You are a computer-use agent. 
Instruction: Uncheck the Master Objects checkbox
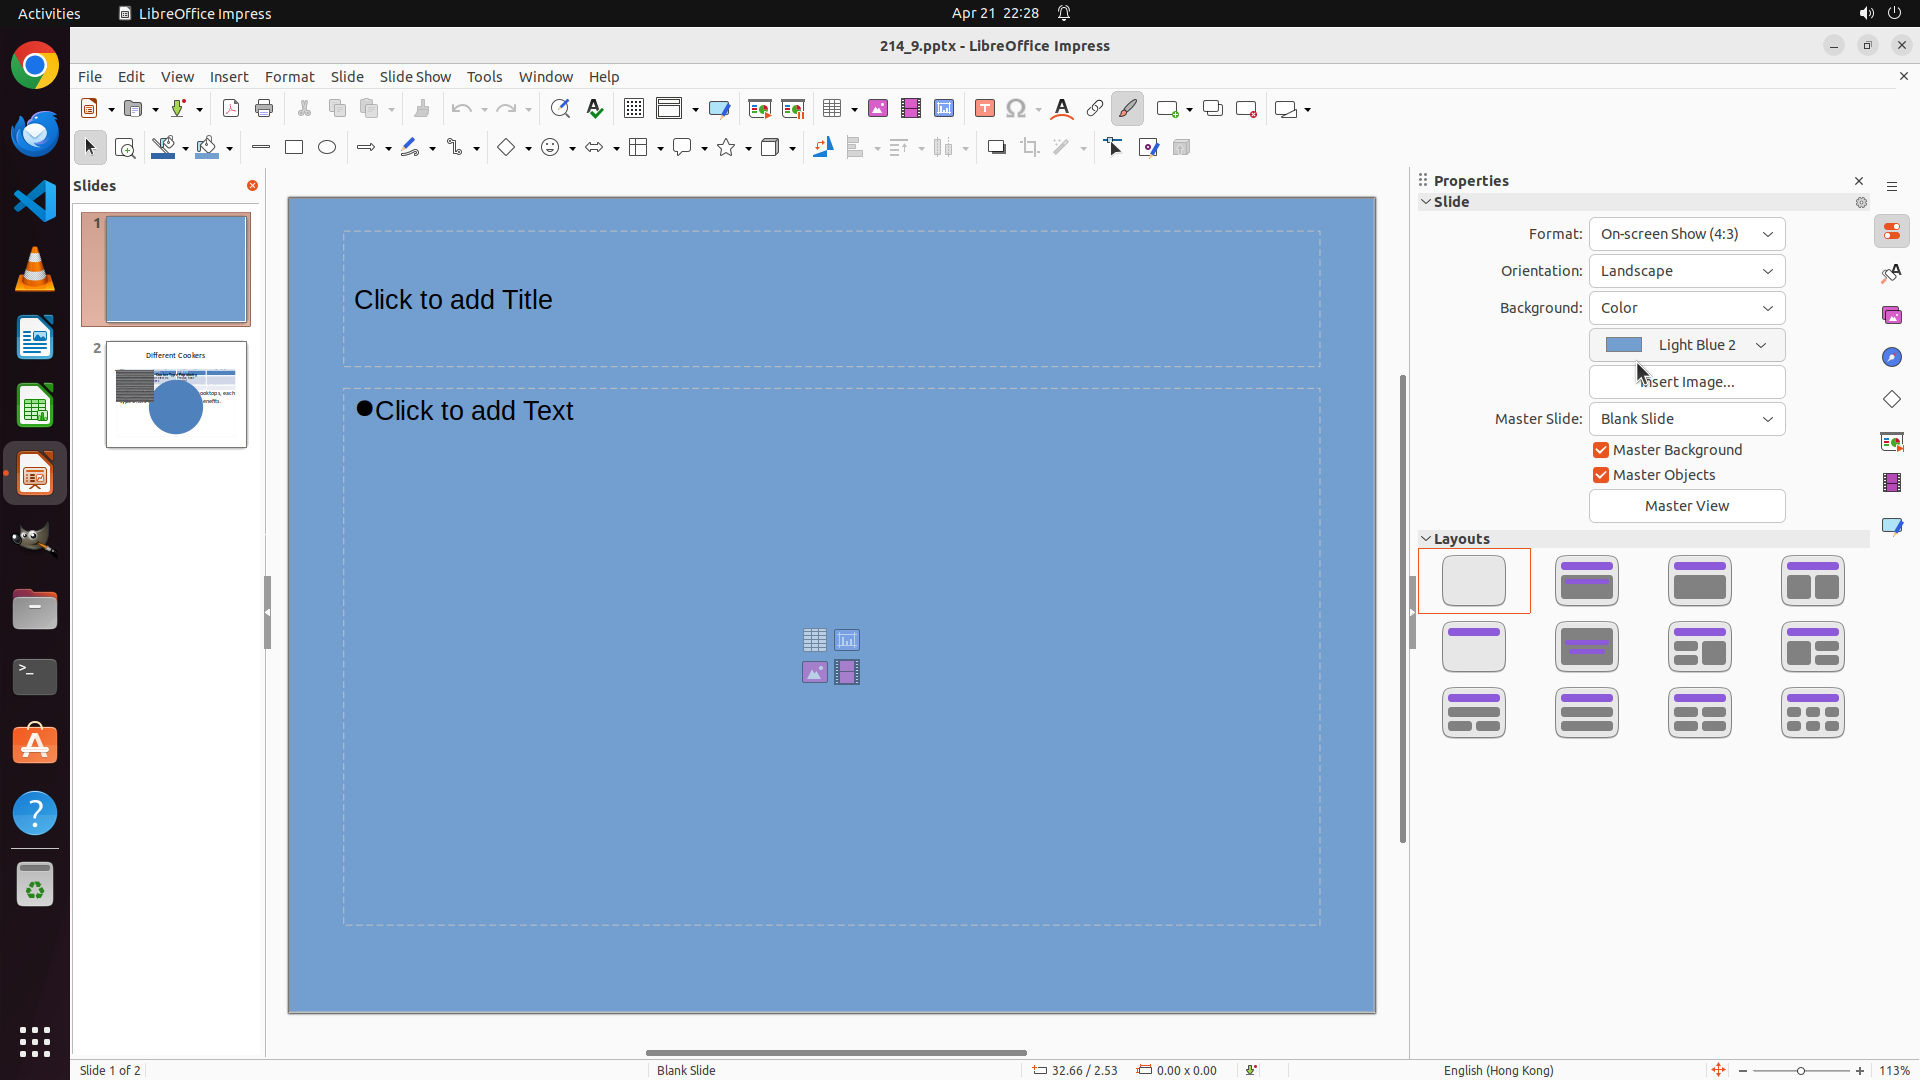point(1601,475)
